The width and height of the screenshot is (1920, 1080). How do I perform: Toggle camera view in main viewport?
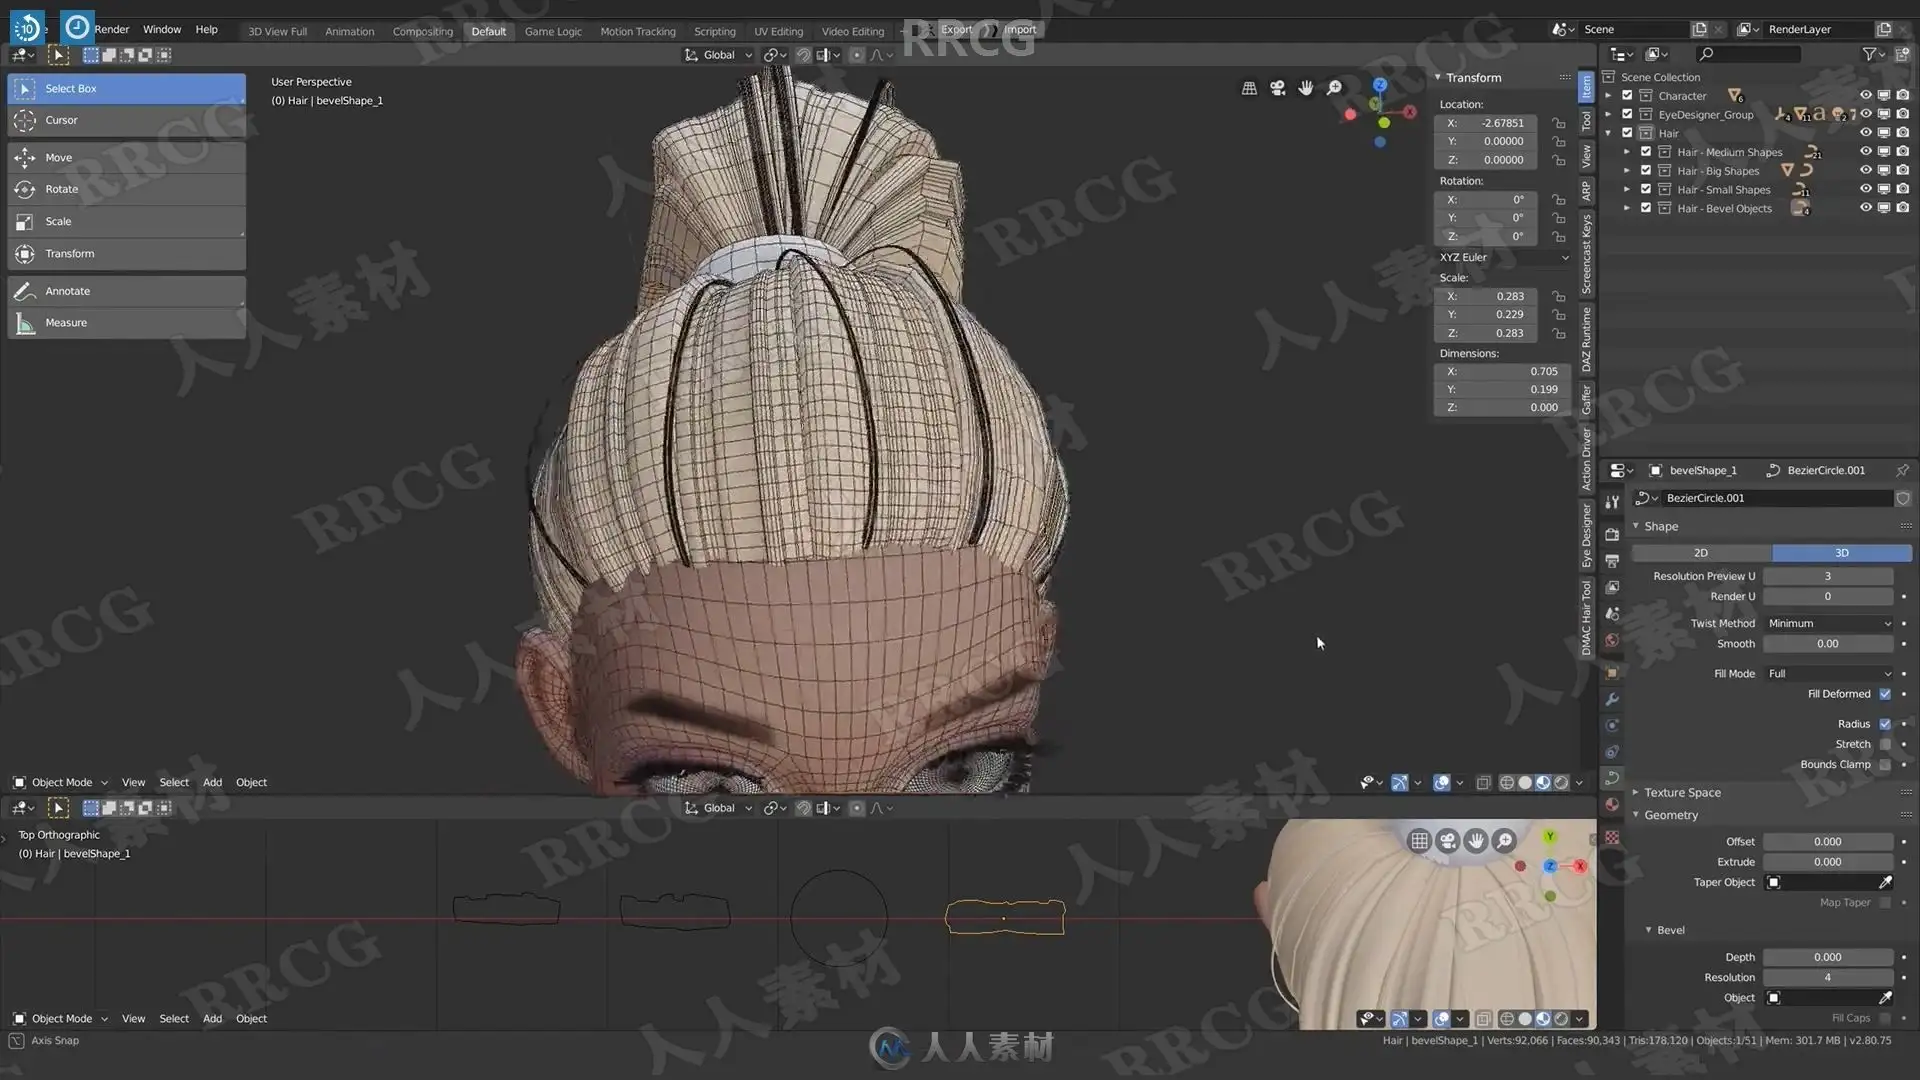coord(1277,88)
